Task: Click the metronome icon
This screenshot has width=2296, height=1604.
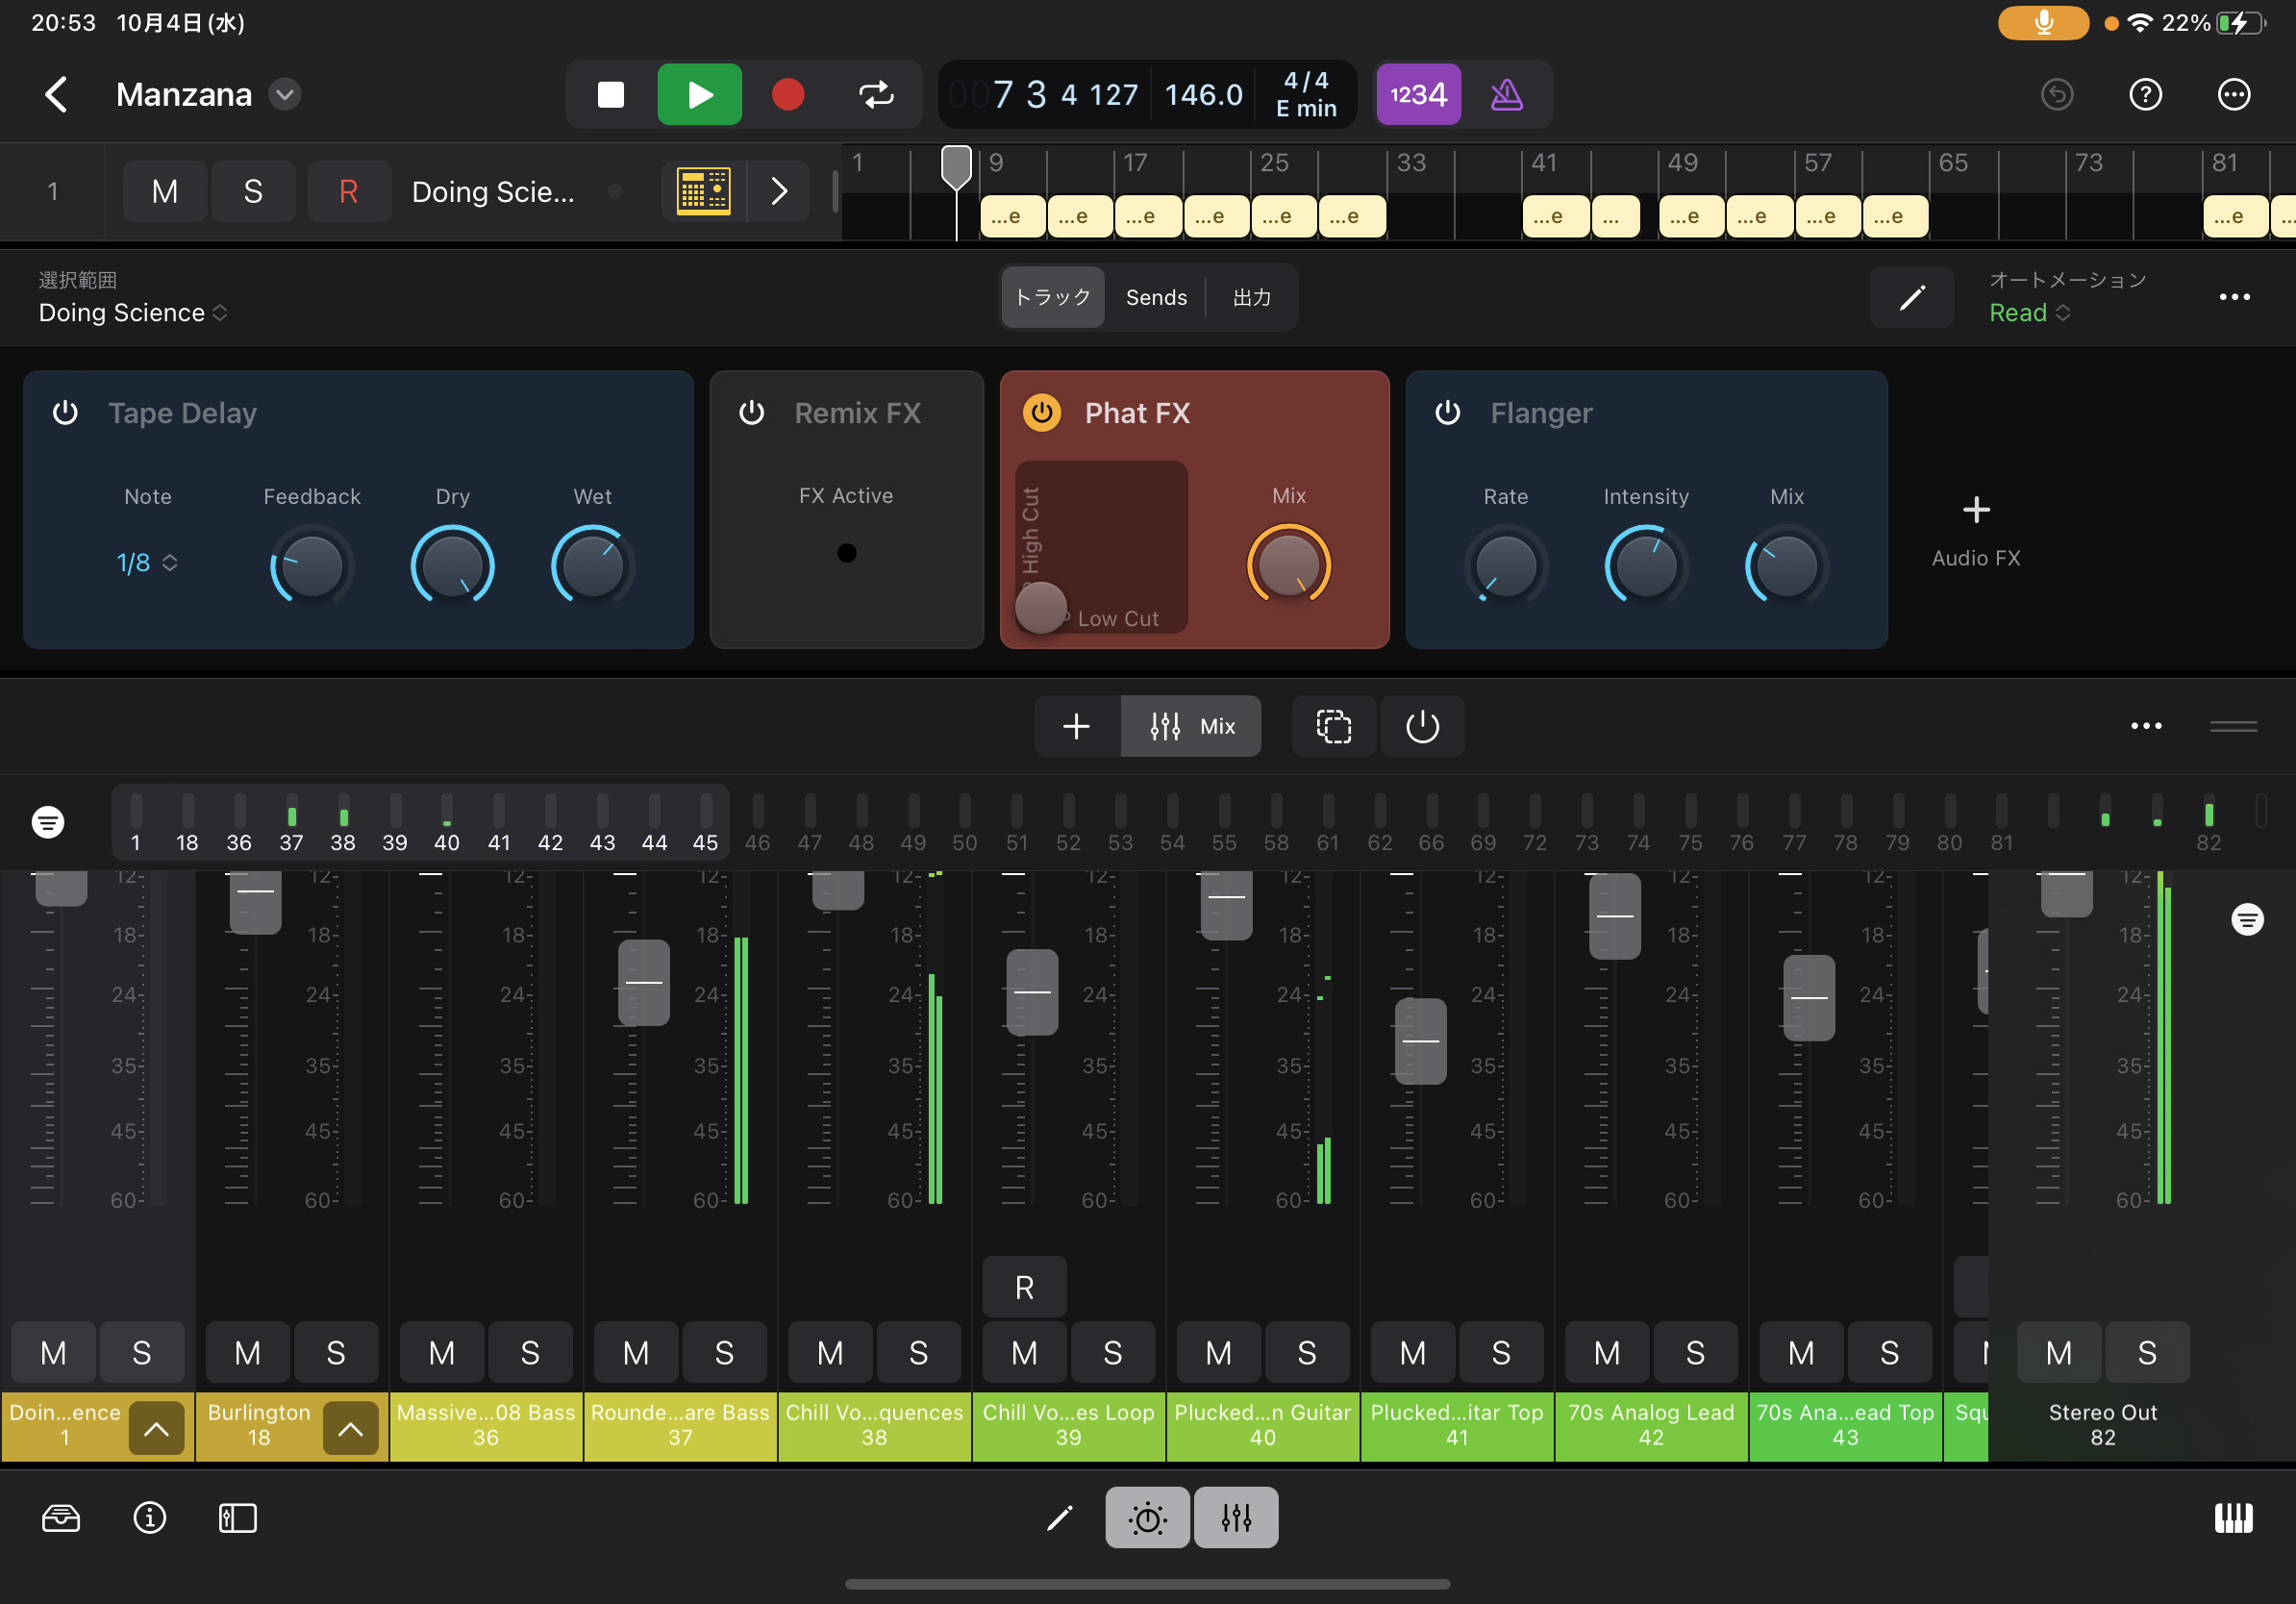Action: pos(1506,95)
